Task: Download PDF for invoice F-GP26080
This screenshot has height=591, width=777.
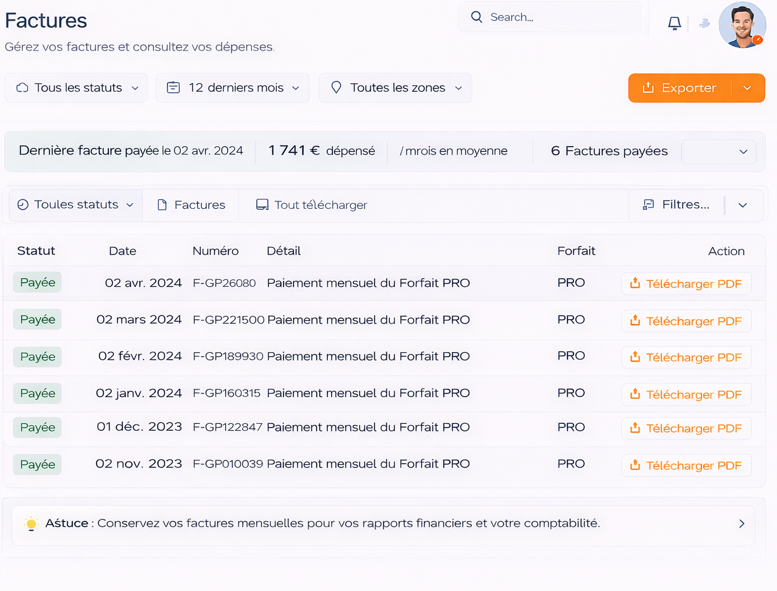Action: coord(686,284)
